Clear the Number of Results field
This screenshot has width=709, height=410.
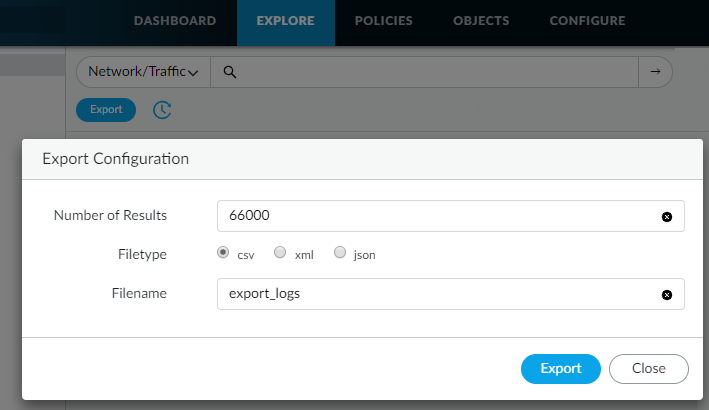point(667,216)
